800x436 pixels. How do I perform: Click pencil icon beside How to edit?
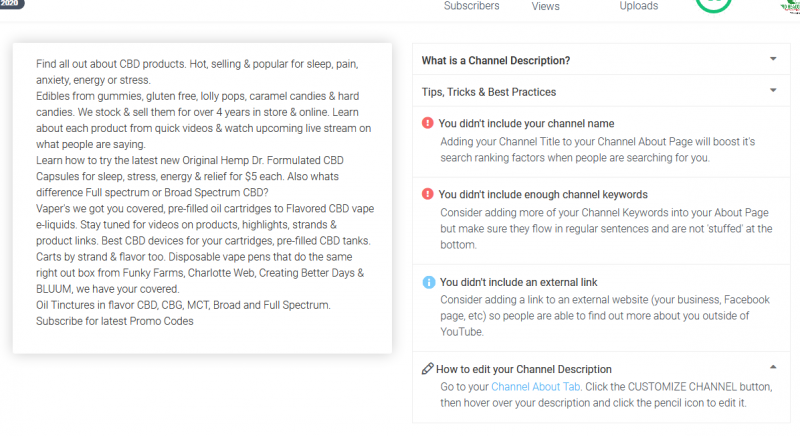(428, 369)
